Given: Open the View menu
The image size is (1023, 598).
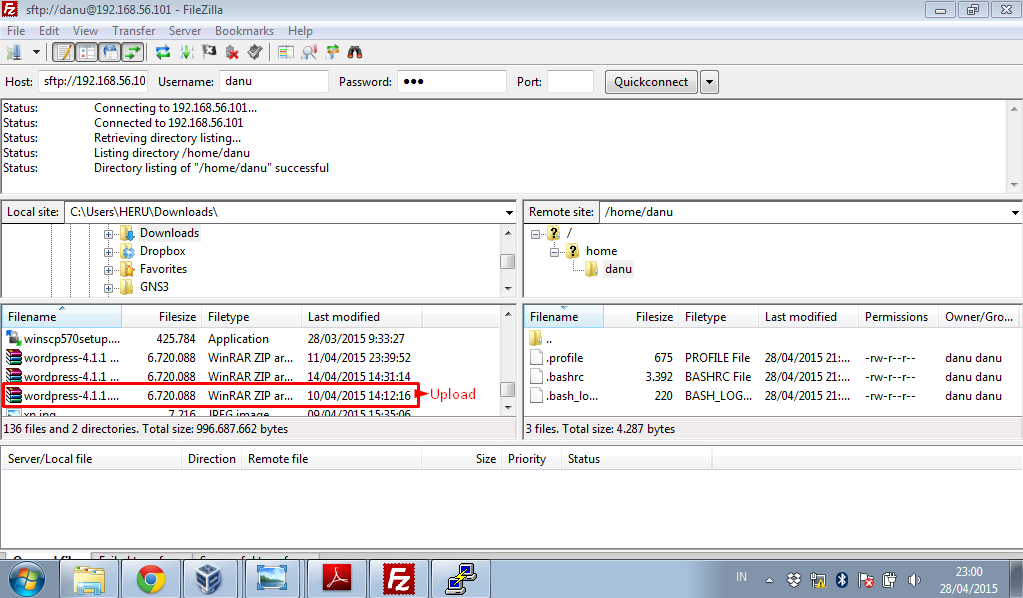Looking at the screenshot, I should click(85, 31).
